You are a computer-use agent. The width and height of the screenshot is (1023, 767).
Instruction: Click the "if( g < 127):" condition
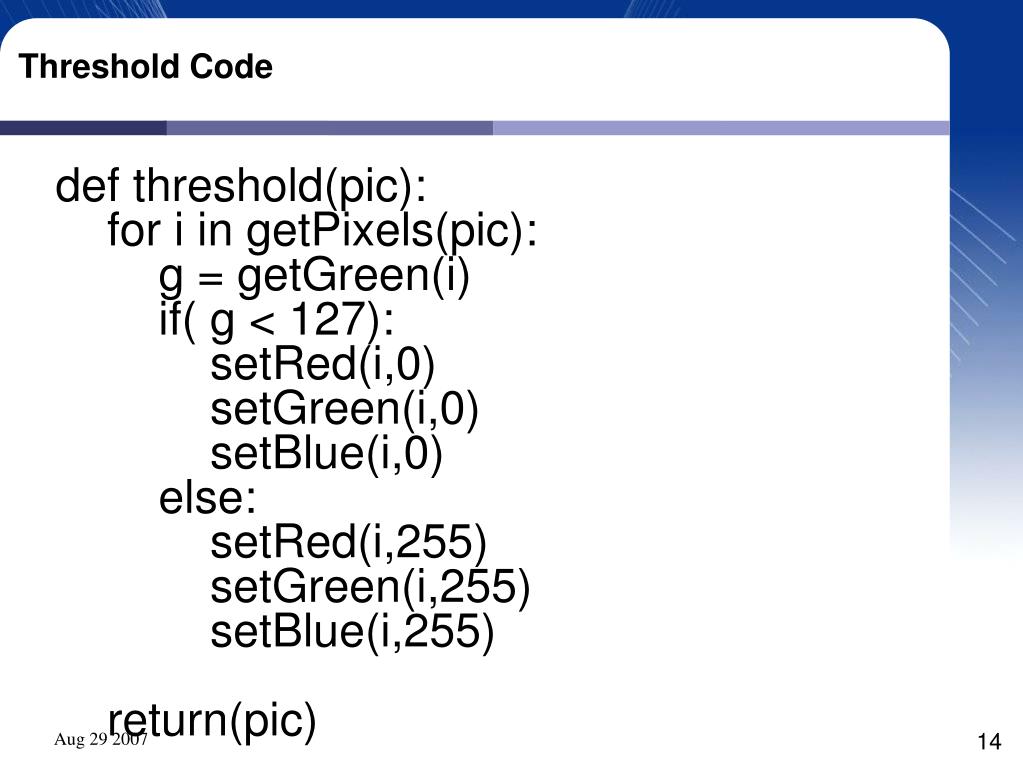pyautogui.click(x=277, y=321)
